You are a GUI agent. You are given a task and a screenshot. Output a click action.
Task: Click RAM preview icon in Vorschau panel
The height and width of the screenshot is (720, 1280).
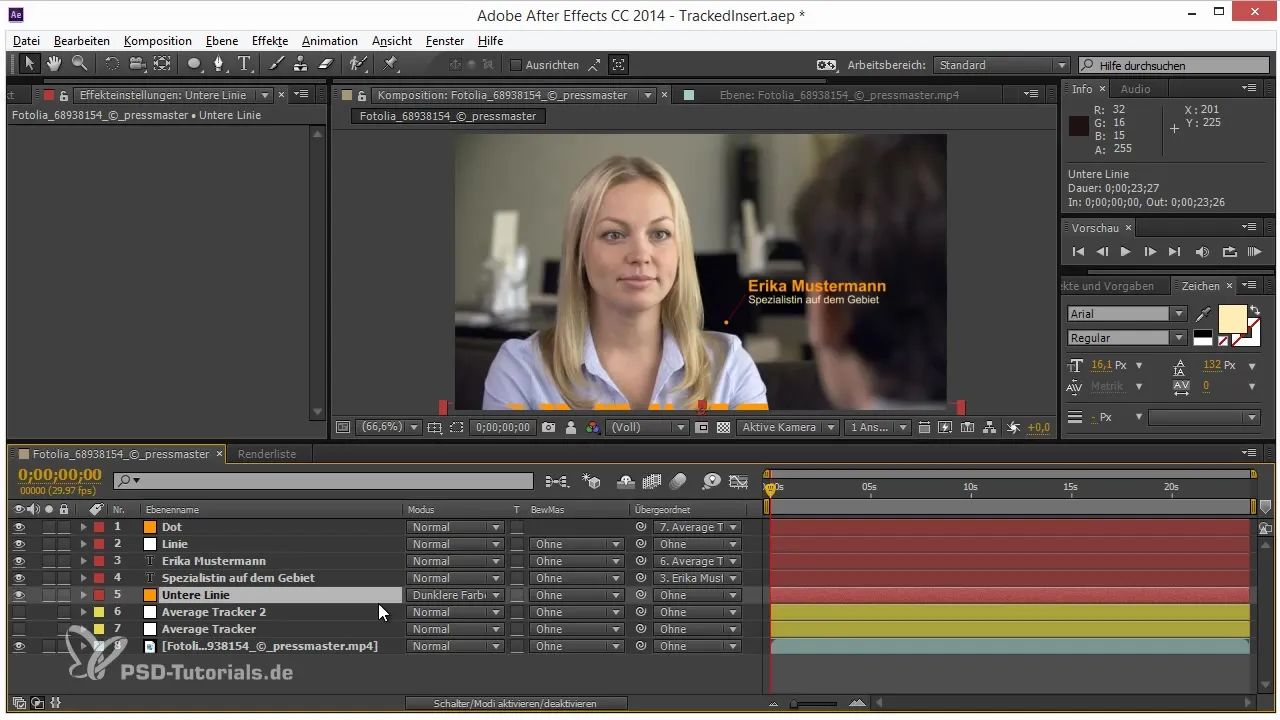coord(1255,252)
